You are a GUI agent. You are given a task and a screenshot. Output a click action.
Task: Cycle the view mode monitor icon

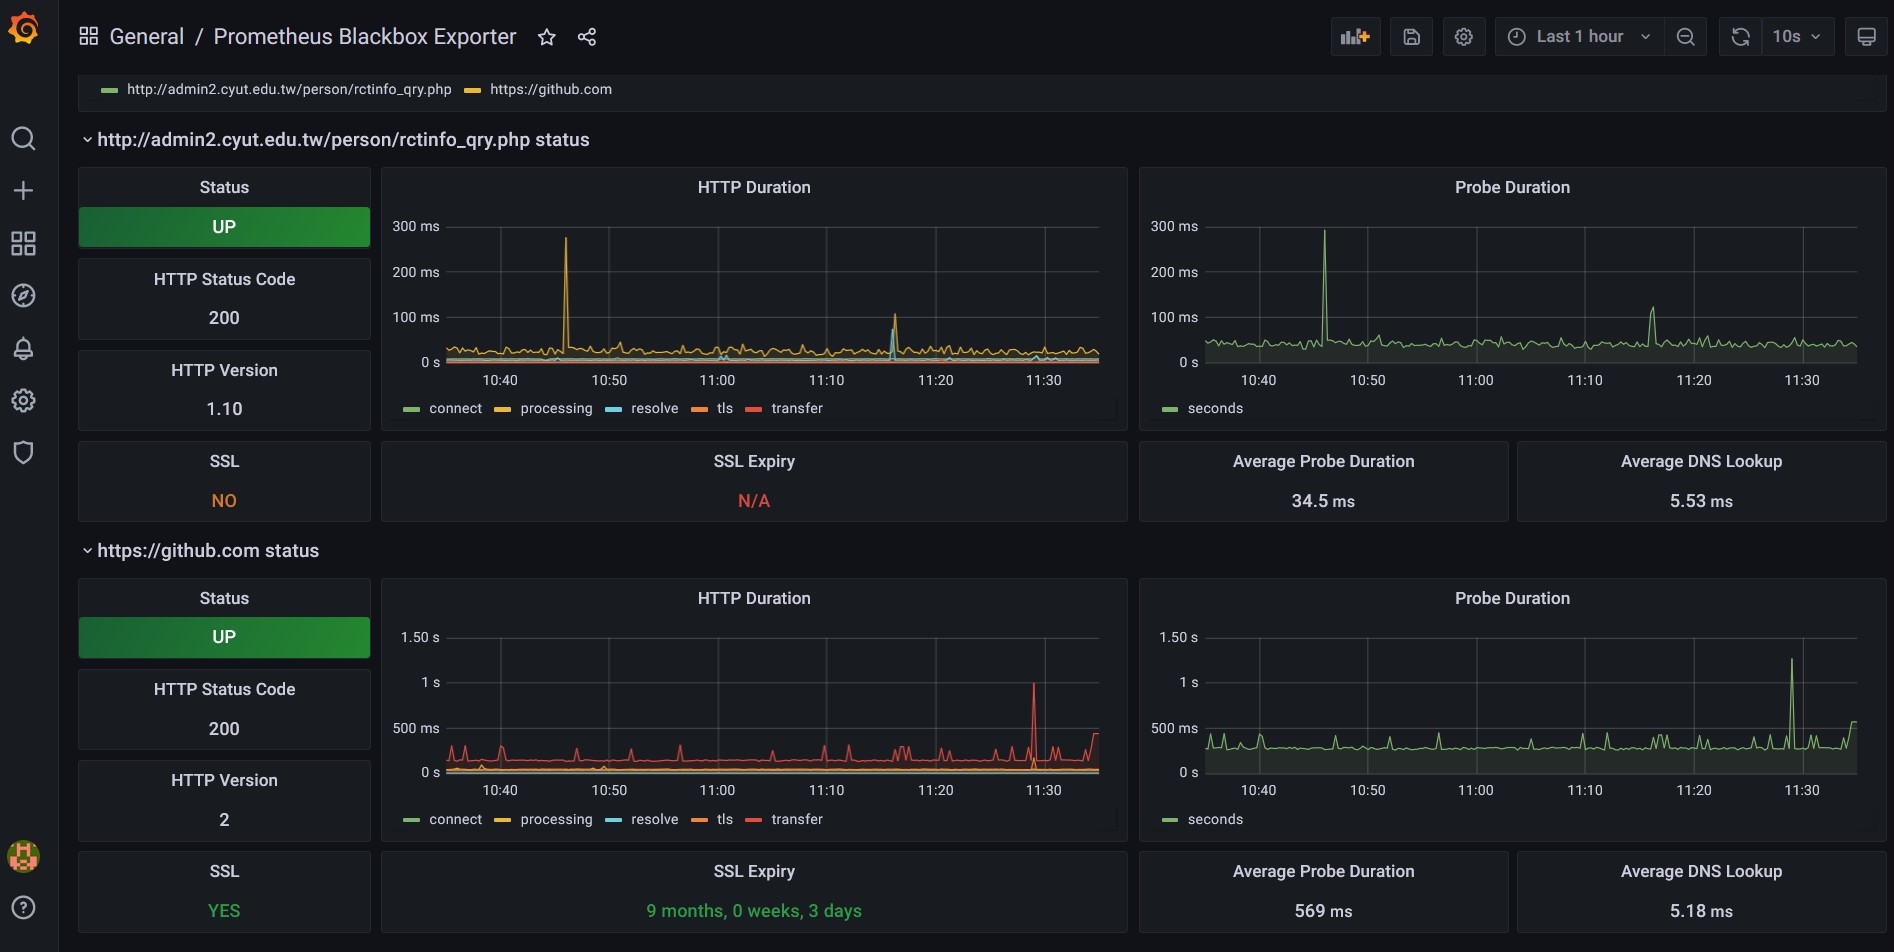click(x=1866, y=37)
